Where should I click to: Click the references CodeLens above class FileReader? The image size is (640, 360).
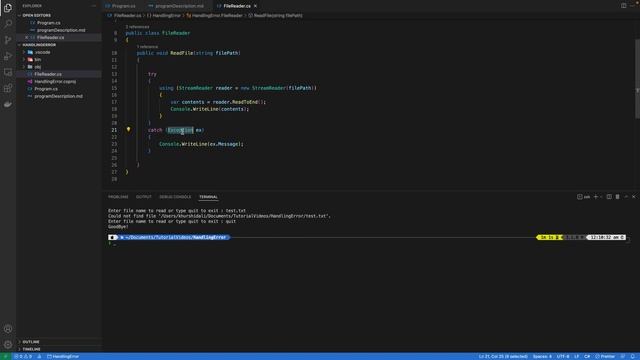[x=137, y=27]
